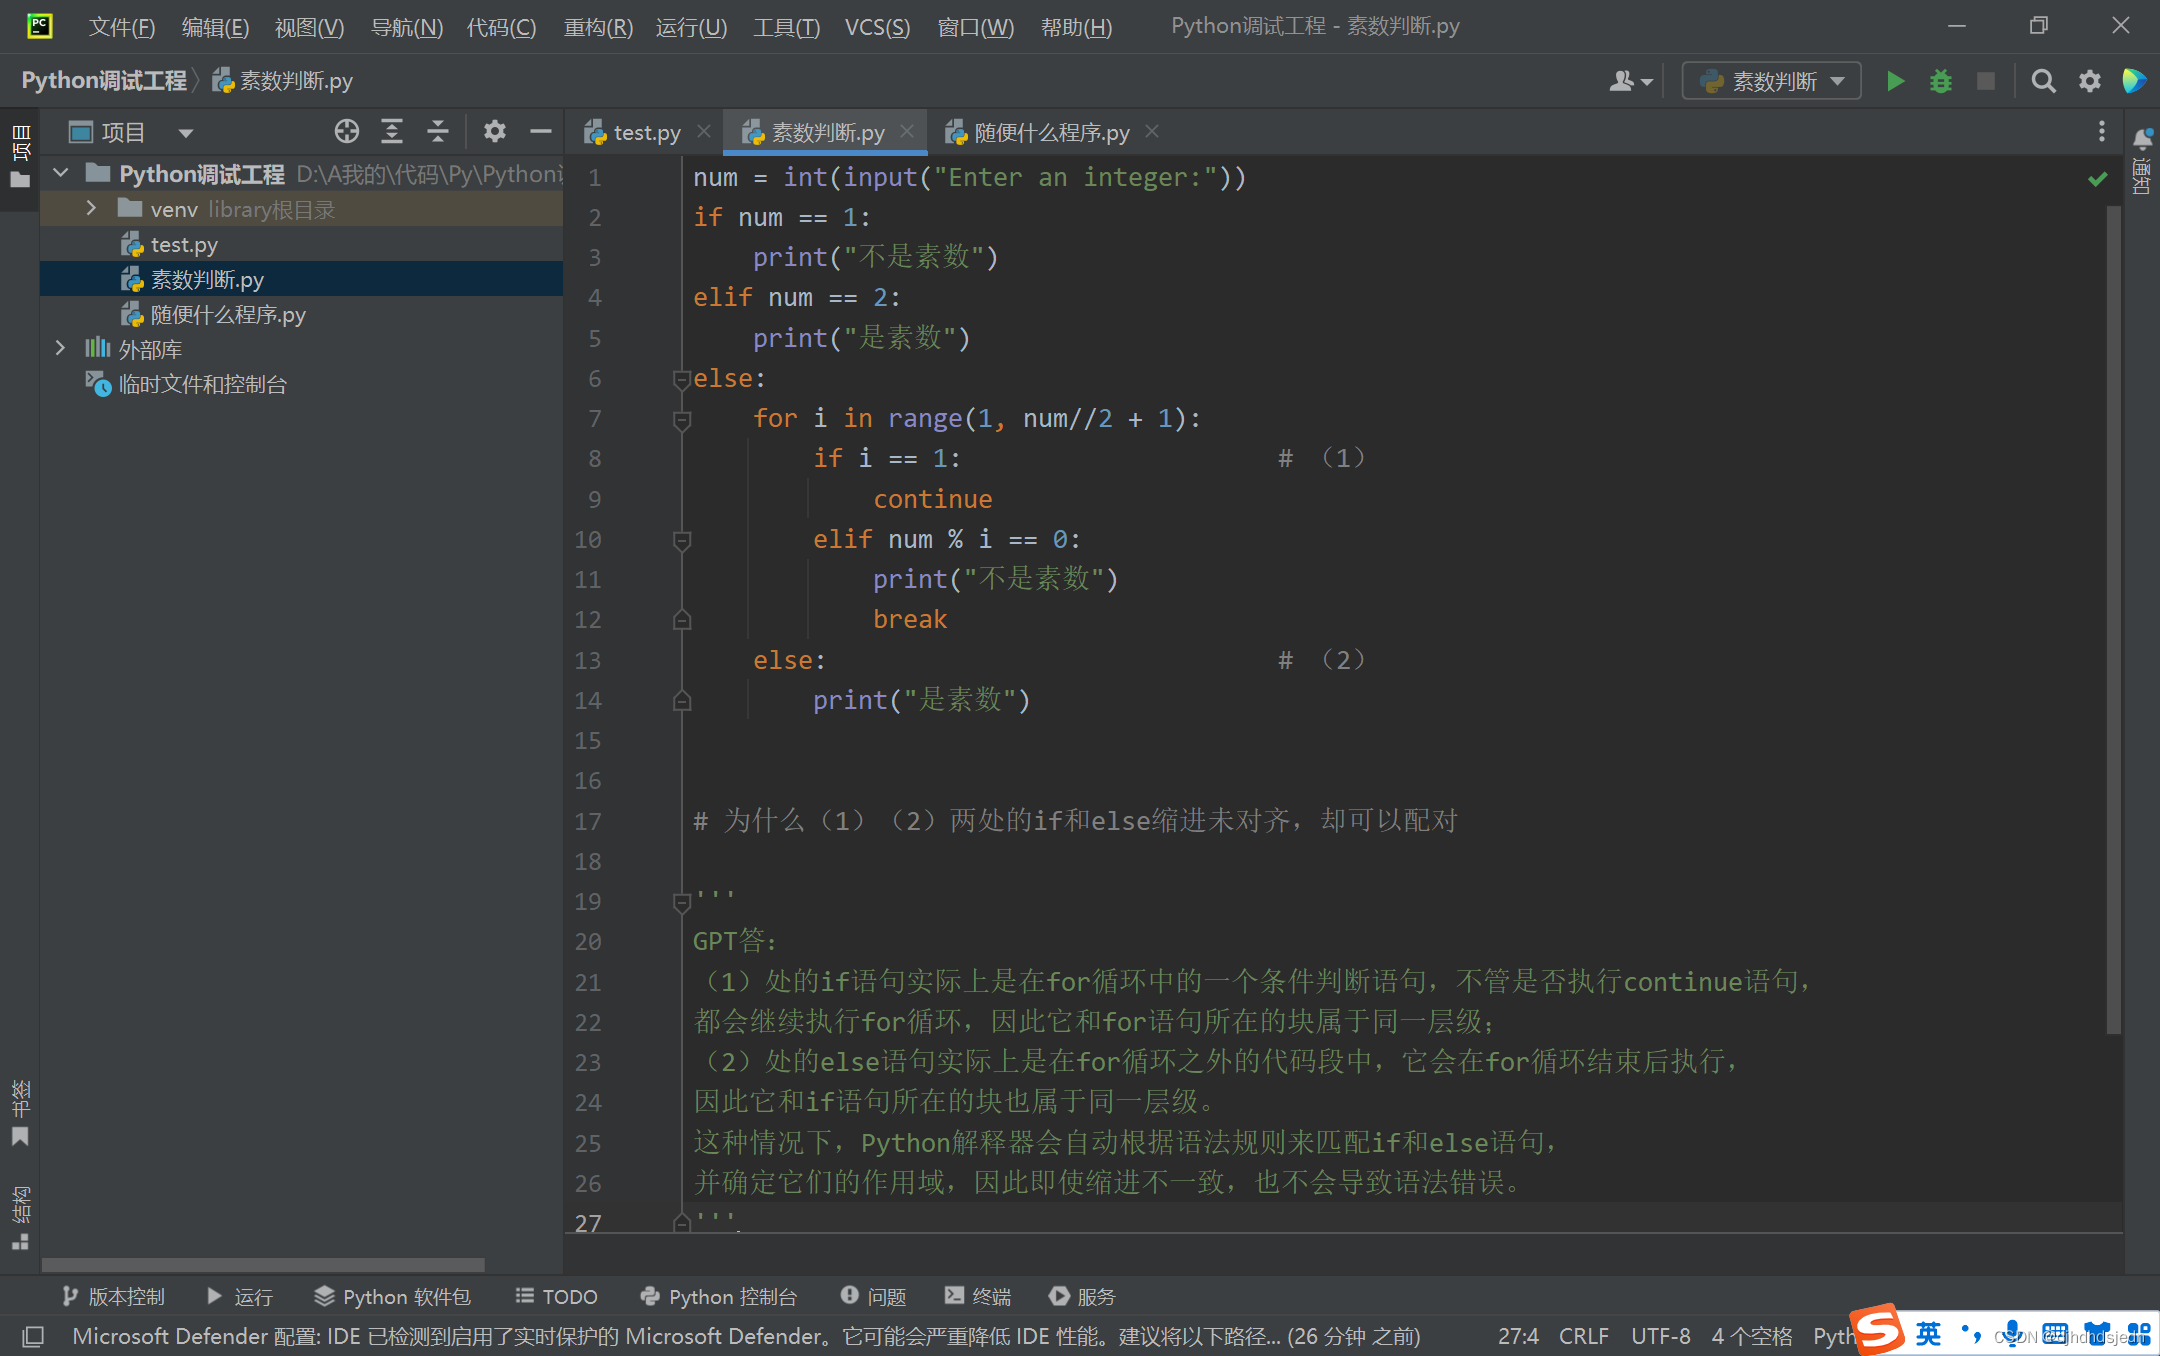Click Sogou input method S icon

1877,1330
